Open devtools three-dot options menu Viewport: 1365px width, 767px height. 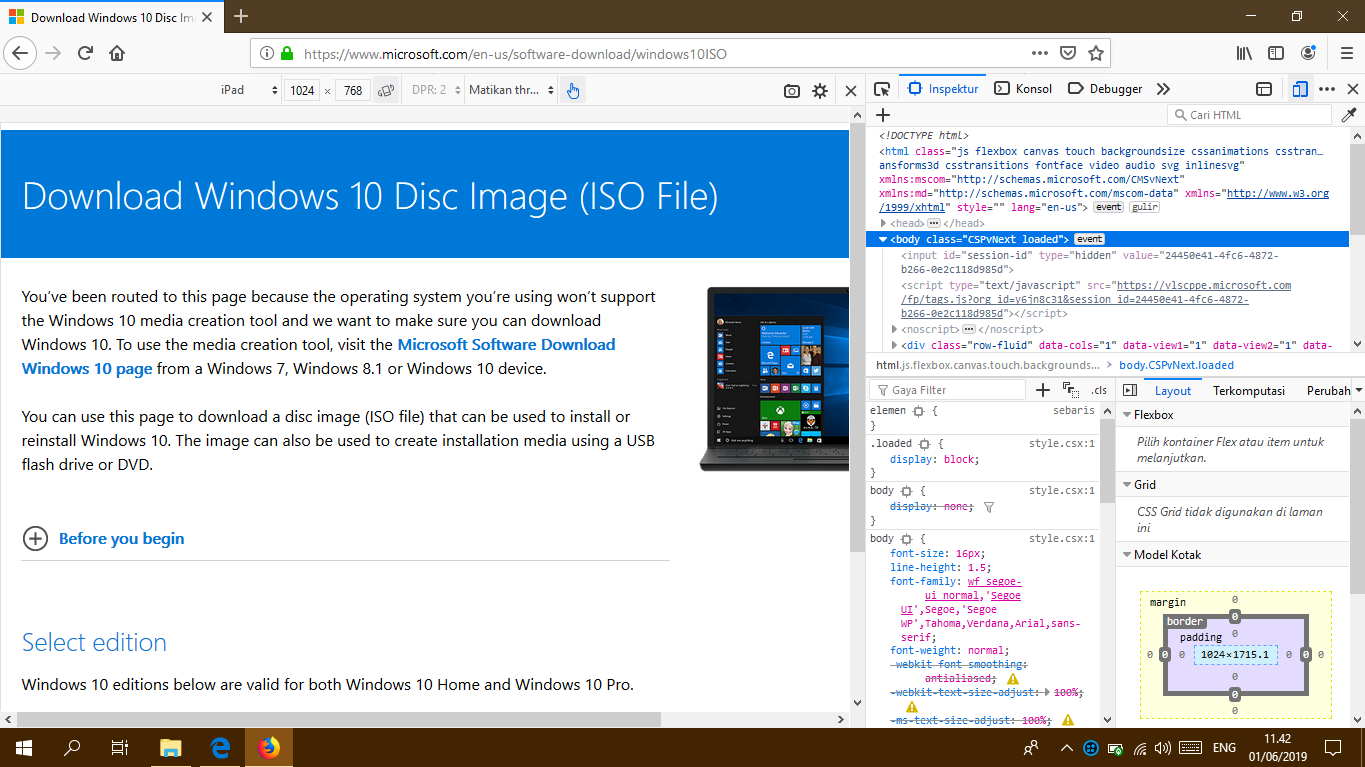pos(1327,89)
